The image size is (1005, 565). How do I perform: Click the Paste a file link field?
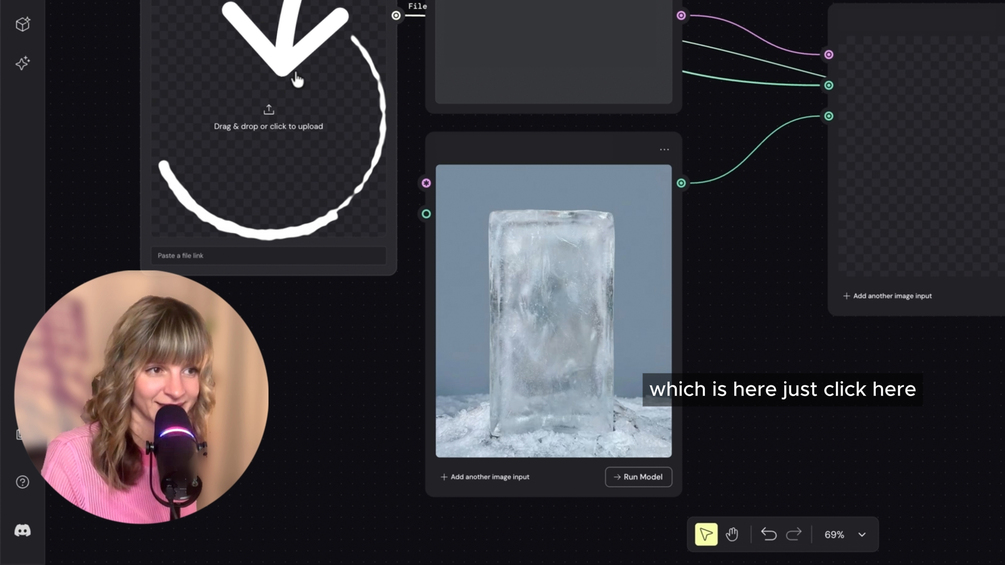coord(269,256)
